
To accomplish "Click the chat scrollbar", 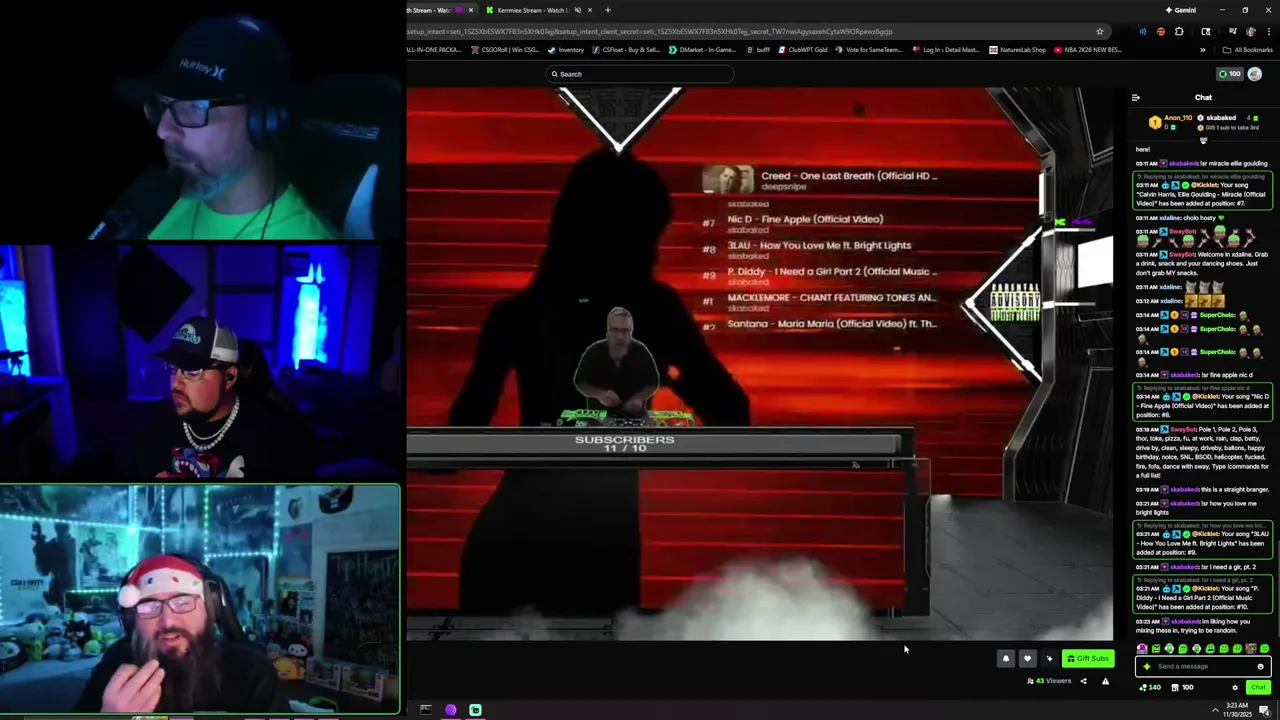I will [x=1277, y=590].
